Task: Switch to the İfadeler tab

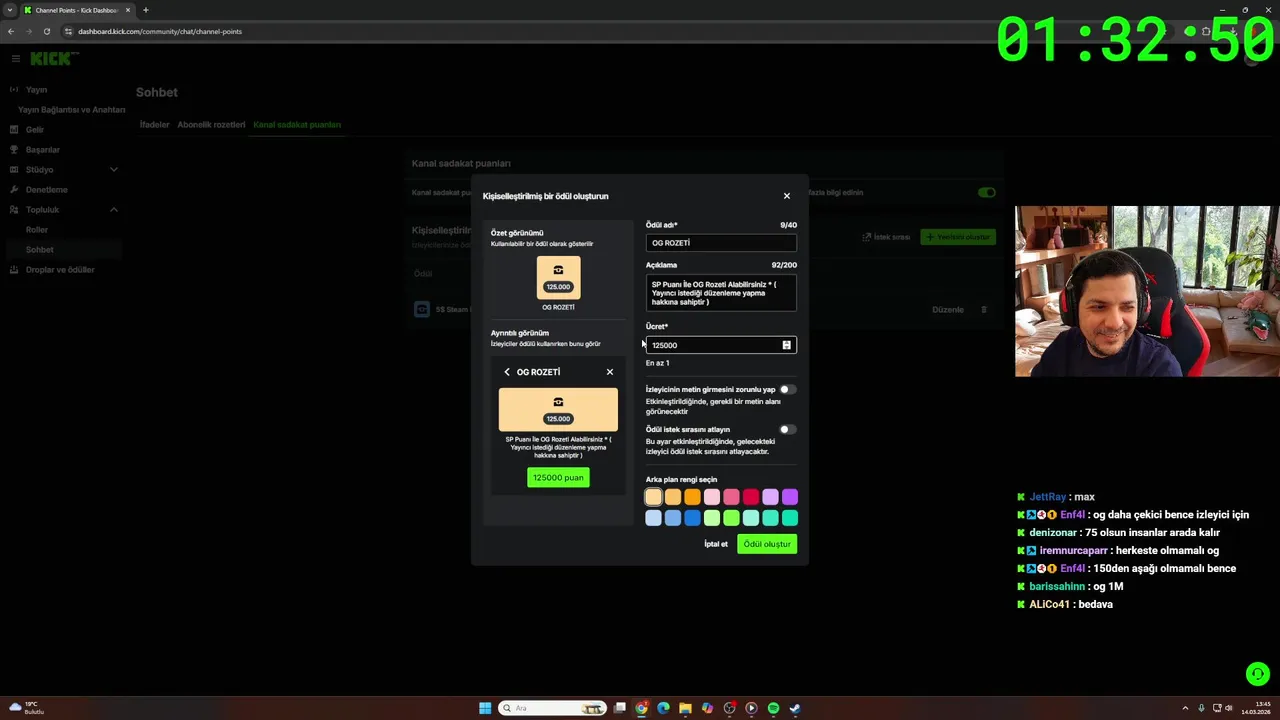Action: tap(154, 125)
